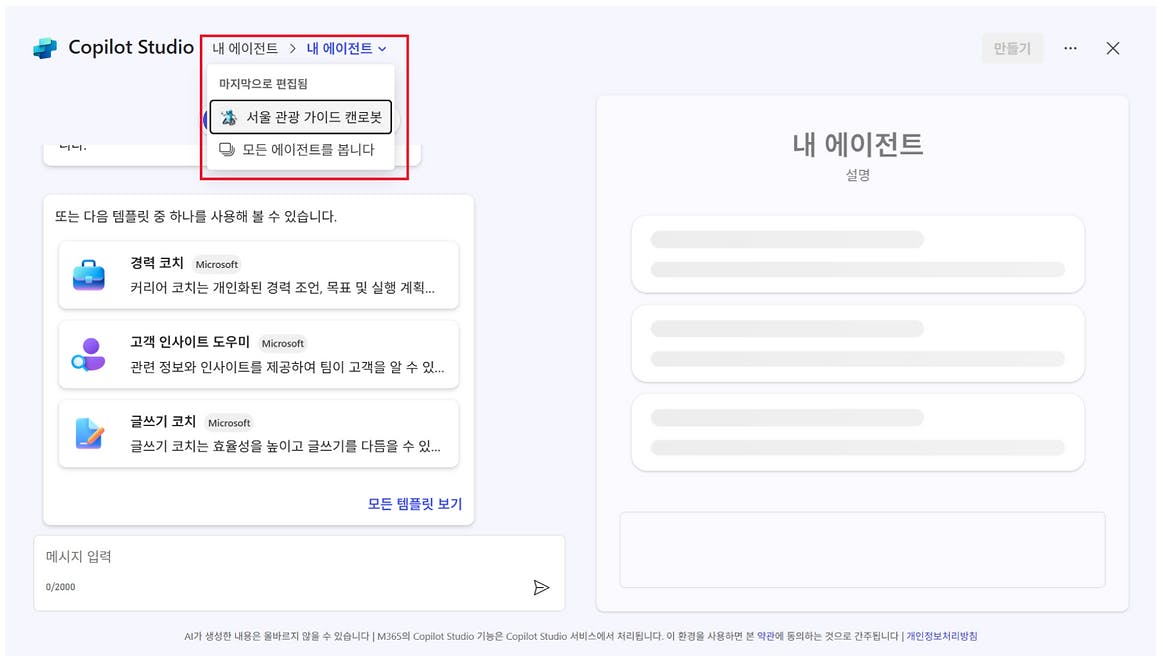
Task: Select the first 내 에이전트 breadcrumb item
Action: click(x=245, y=48)
